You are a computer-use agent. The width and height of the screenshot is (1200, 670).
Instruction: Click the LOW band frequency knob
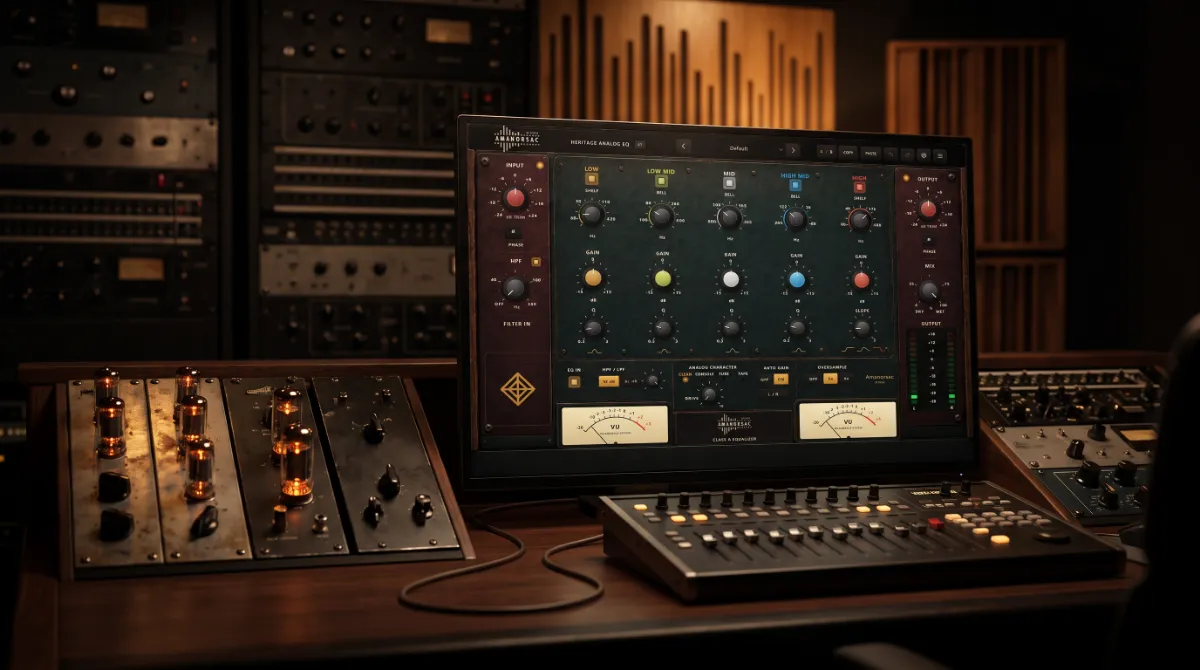point(591,213)
